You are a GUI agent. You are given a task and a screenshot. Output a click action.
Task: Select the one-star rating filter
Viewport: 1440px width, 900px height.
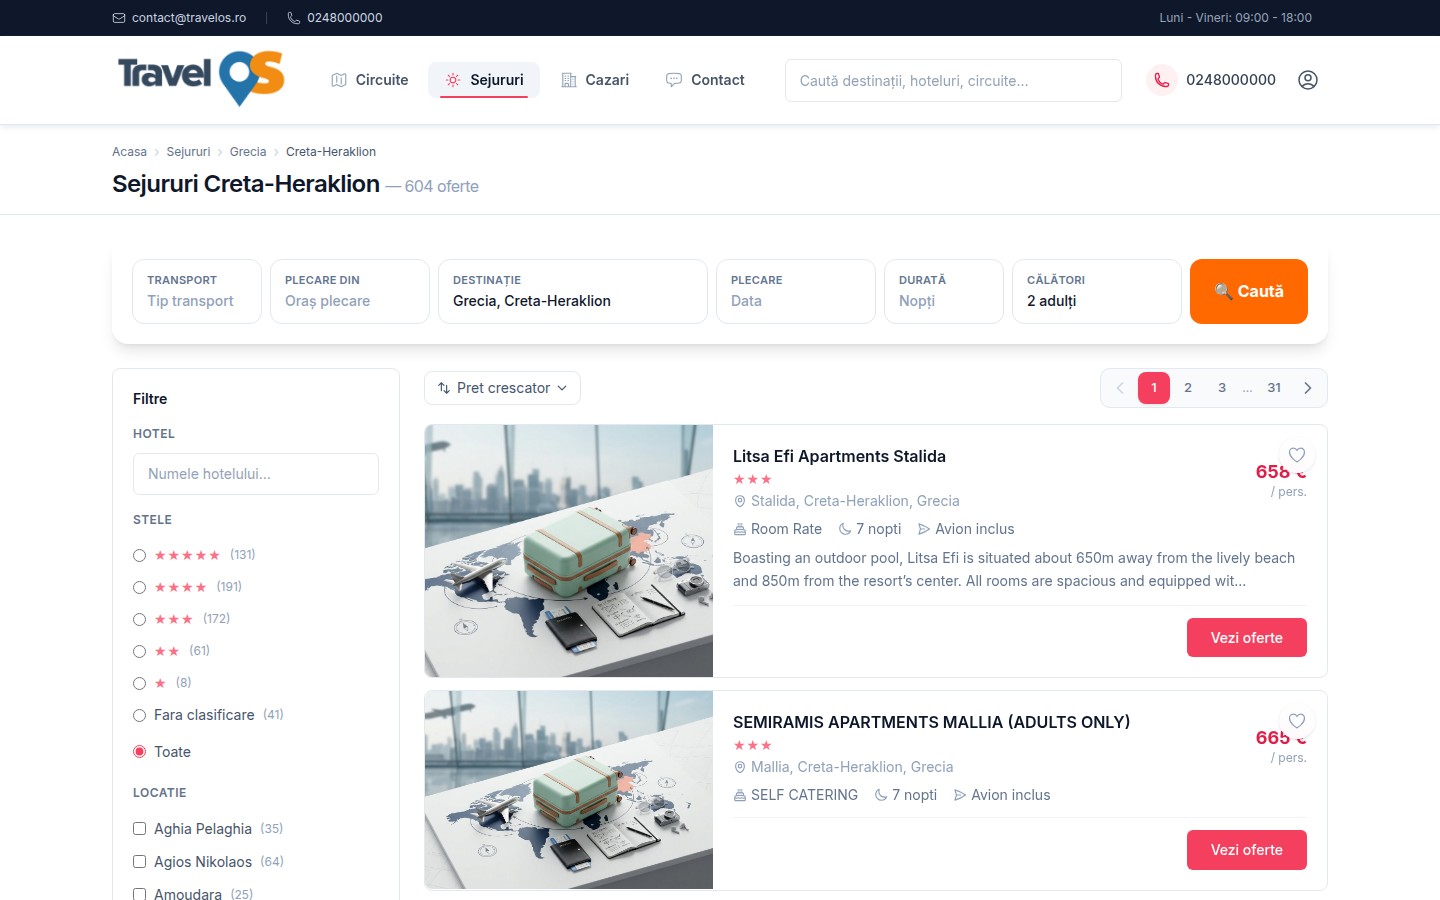click(x=140, y=683)
